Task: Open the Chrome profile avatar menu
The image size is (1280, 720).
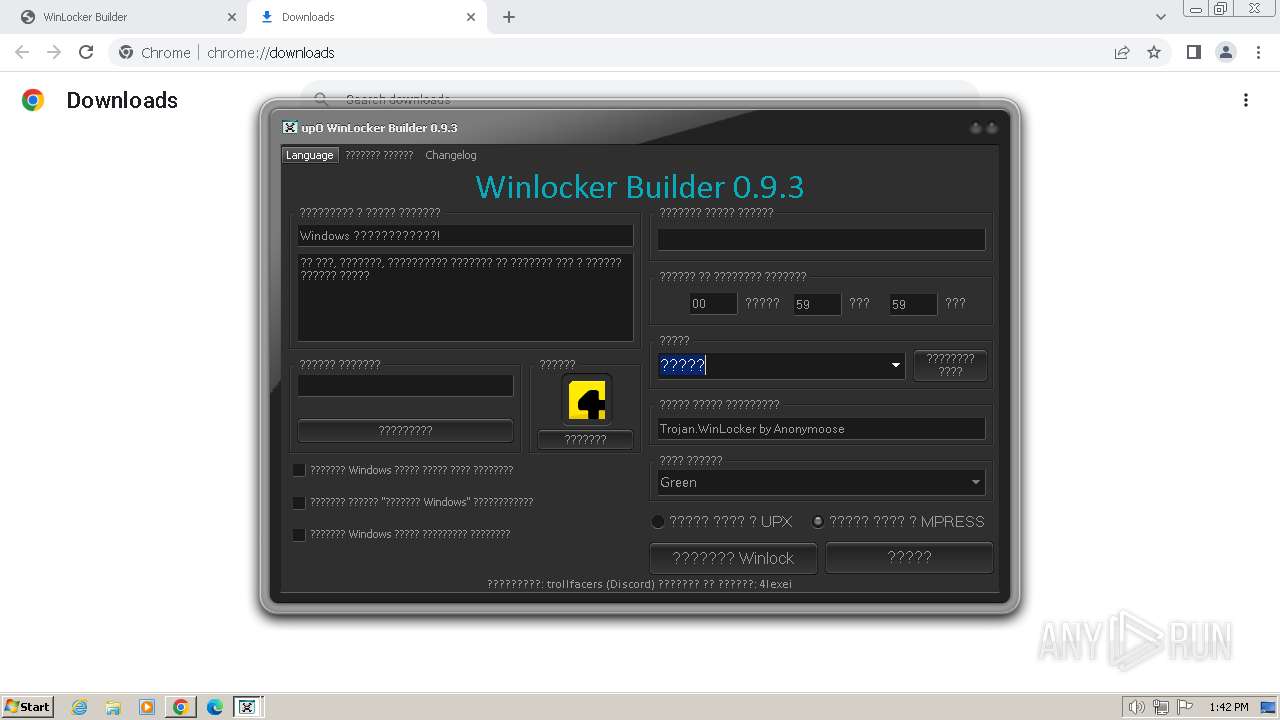Action: 1226,53
